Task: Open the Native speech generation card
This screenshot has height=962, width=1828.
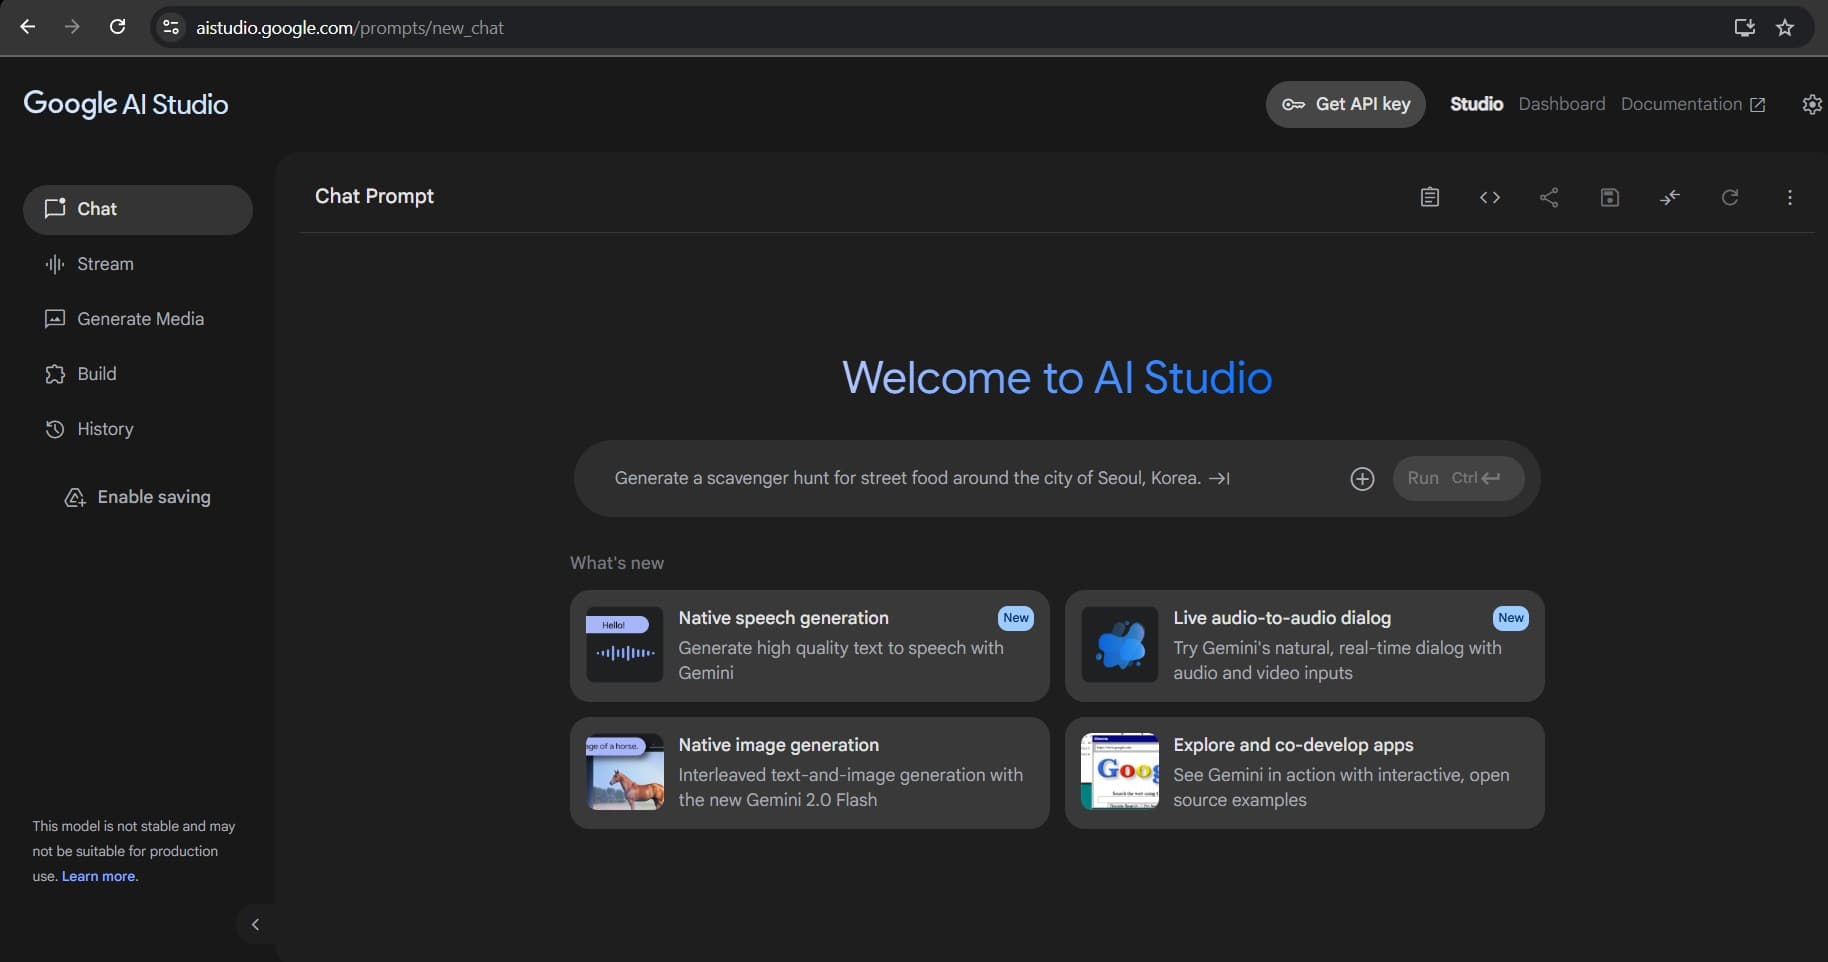Action: click(810, 645)
